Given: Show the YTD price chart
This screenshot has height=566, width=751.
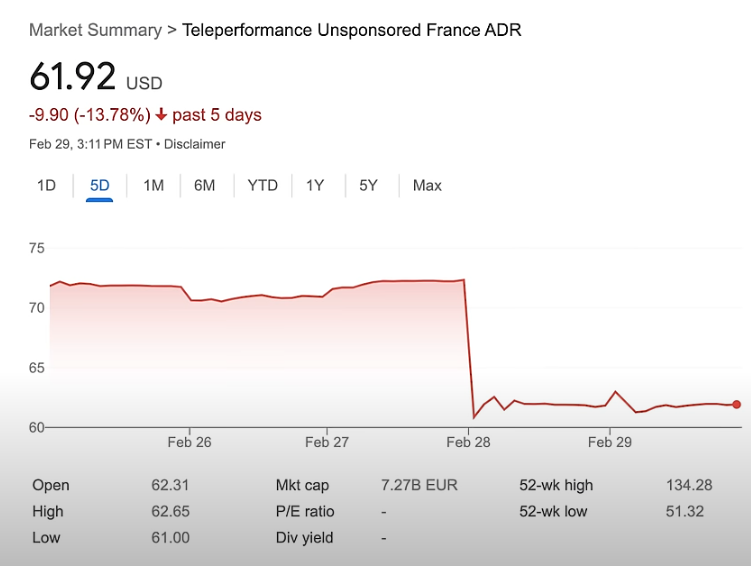Looking at the screenshot, I should click(262, 186).
